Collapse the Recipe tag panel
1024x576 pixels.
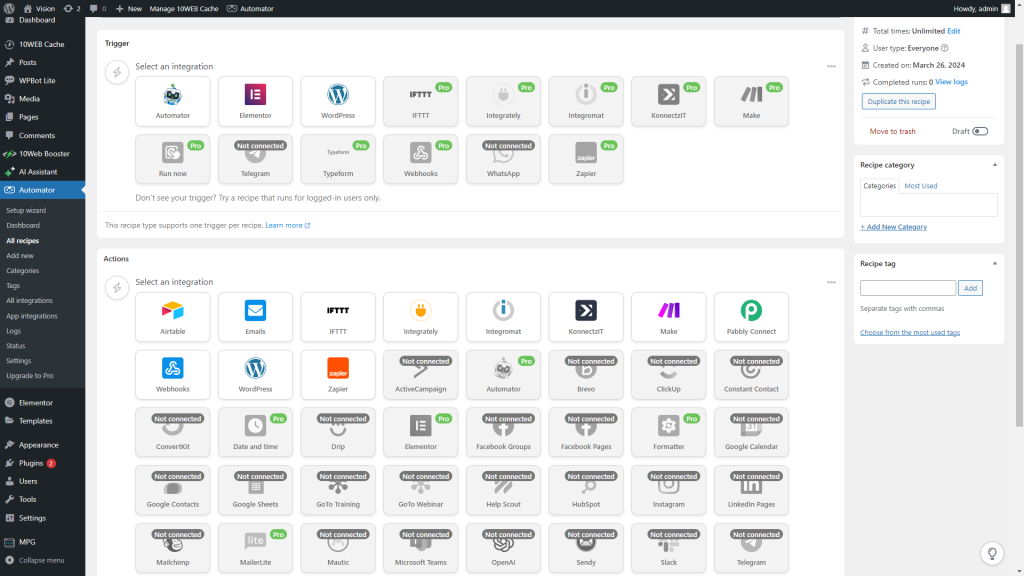pos(995,264)
